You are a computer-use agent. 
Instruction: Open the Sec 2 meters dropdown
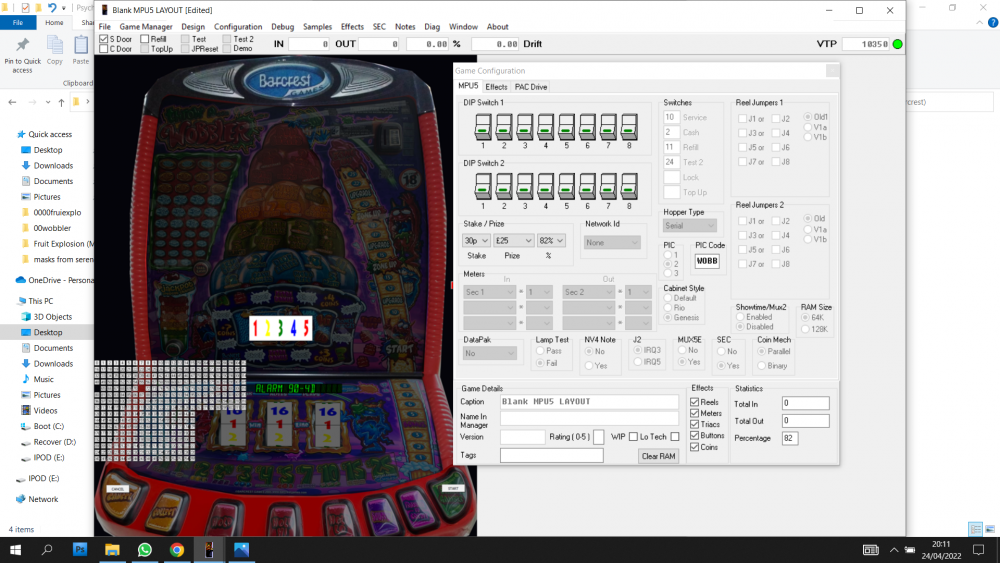point(588,292)
